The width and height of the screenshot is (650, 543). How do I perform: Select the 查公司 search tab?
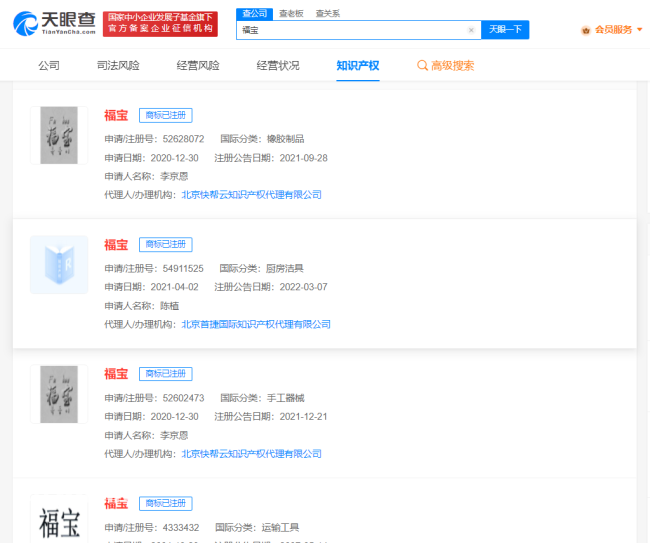255,14
